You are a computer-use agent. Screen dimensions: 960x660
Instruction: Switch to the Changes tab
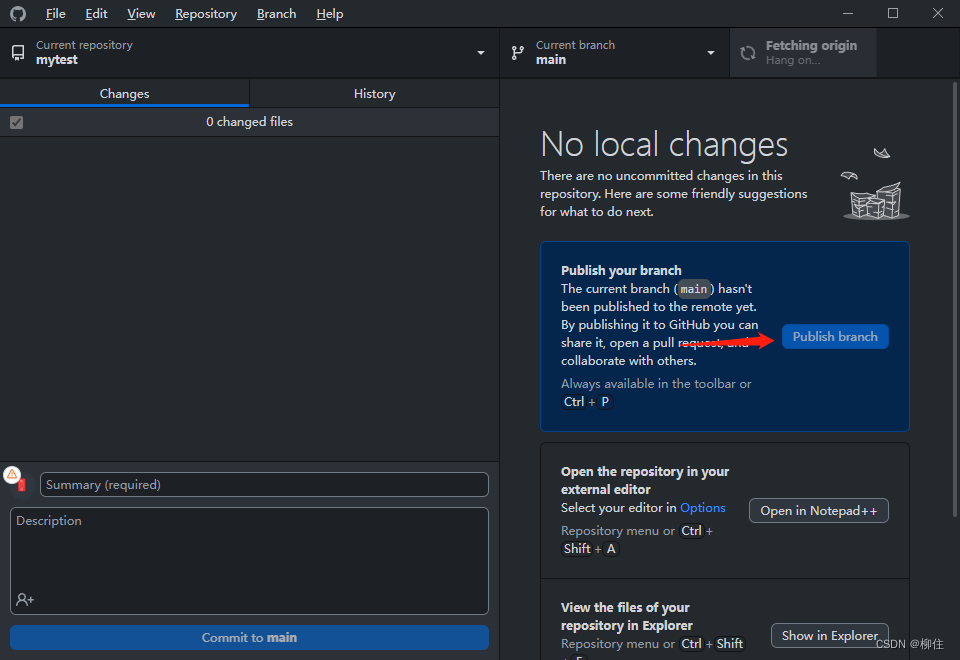coord(124,94)
